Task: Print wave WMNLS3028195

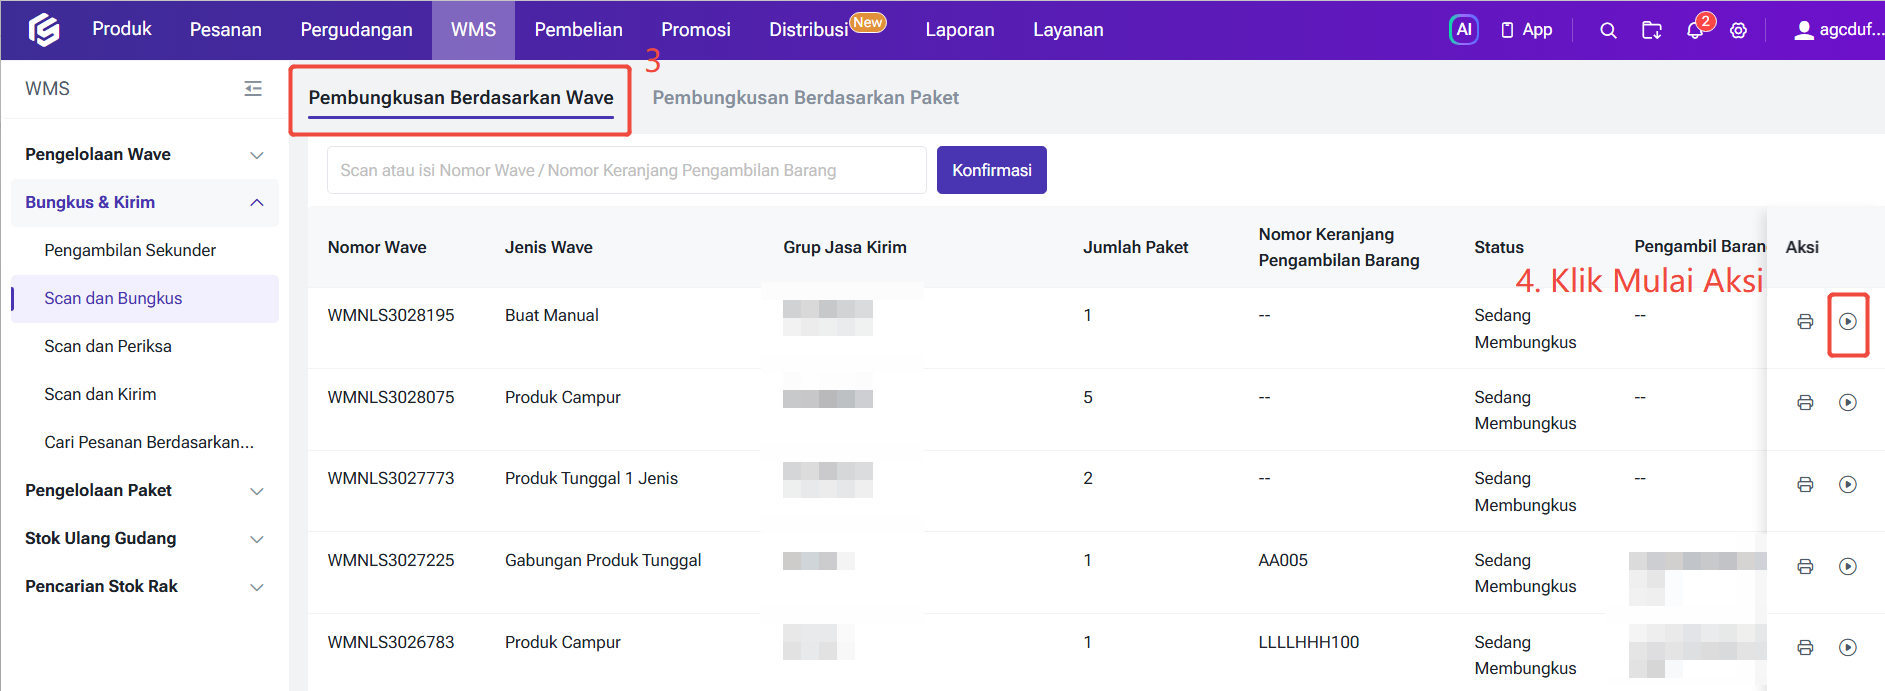Action: 1805,322
